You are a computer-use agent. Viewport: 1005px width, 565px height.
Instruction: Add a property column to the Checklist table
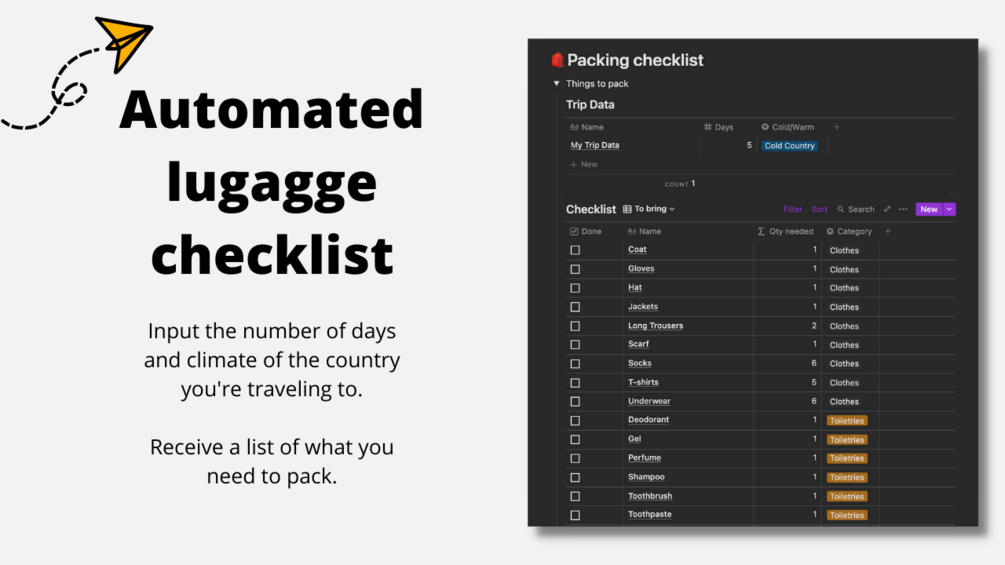point(888,231)
